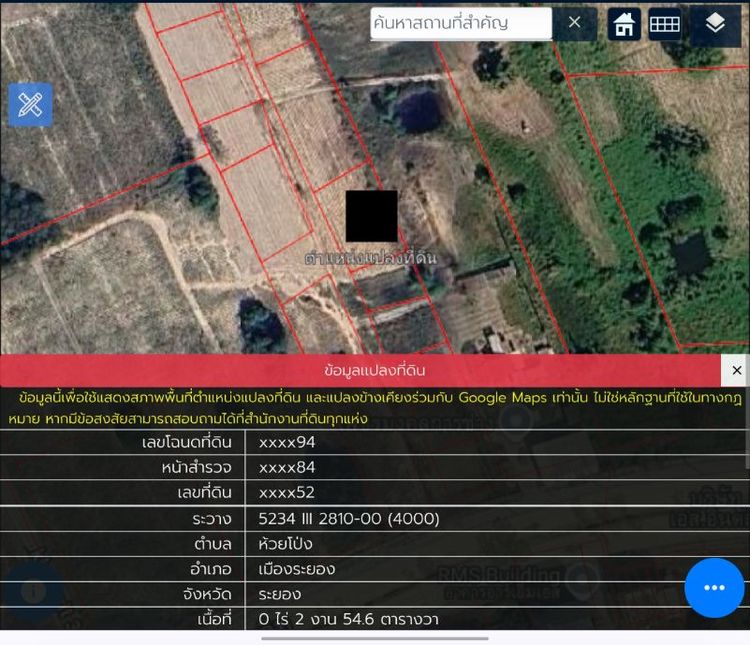Tap the home icon in the top bar

coord(624,24)
